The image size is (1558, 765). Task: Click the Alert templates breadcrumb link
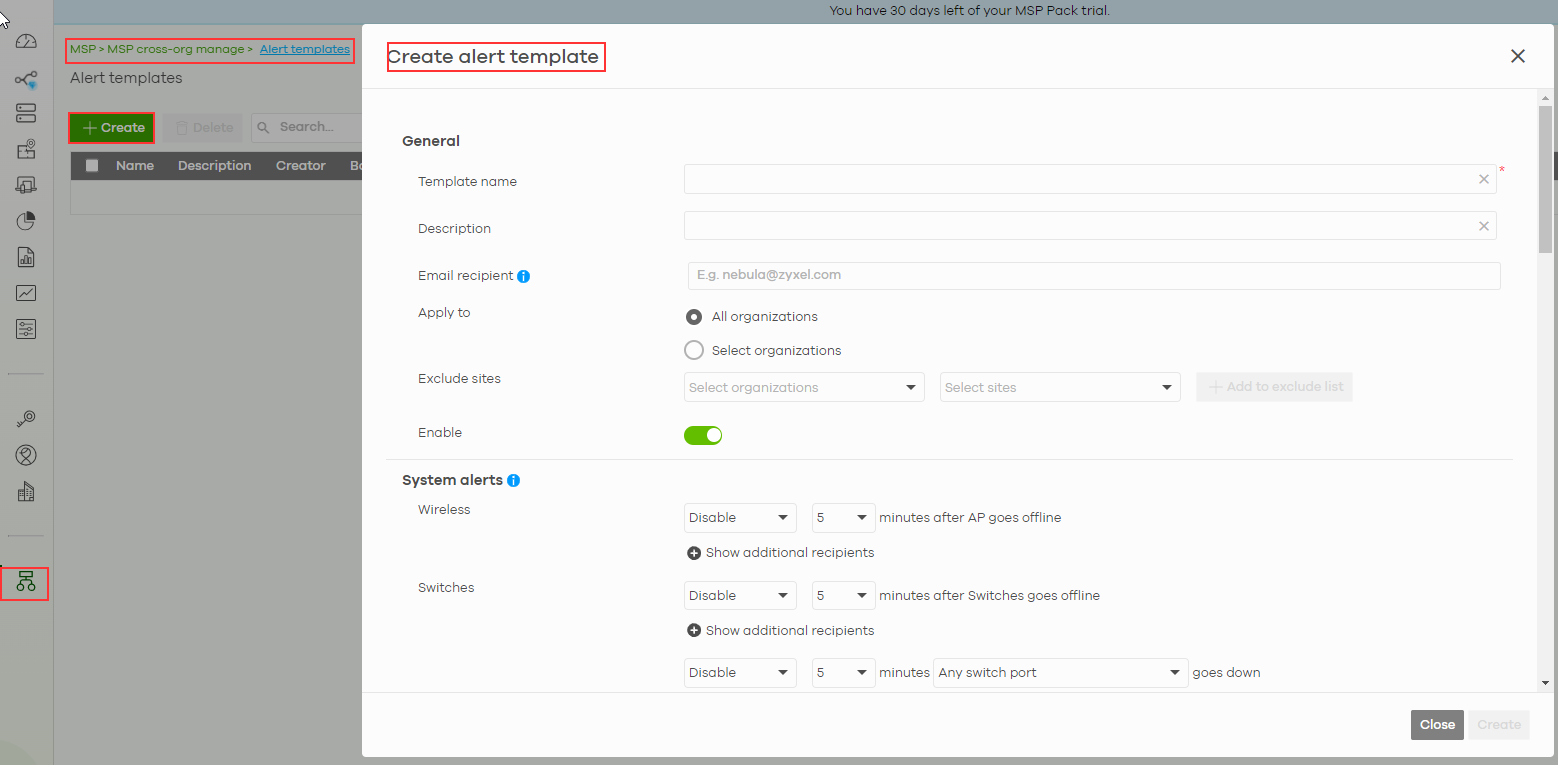pyautogui.click(x=305, y=49)
